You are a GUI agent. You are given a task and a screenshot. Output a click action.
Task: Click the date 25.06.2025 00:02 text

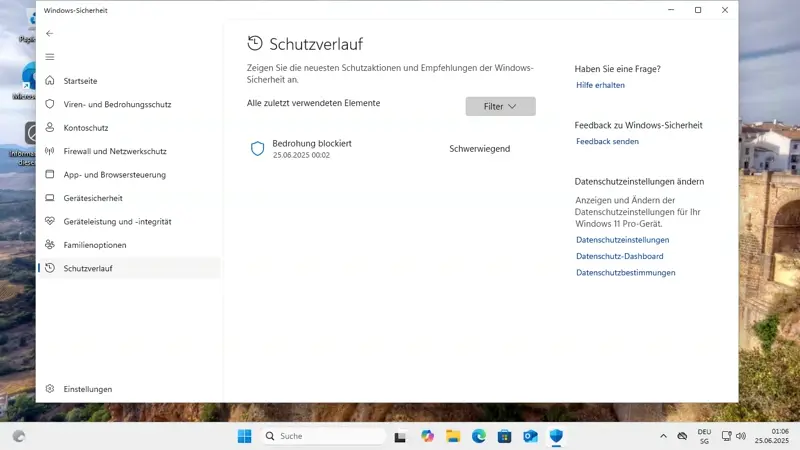tap(301, 155)
